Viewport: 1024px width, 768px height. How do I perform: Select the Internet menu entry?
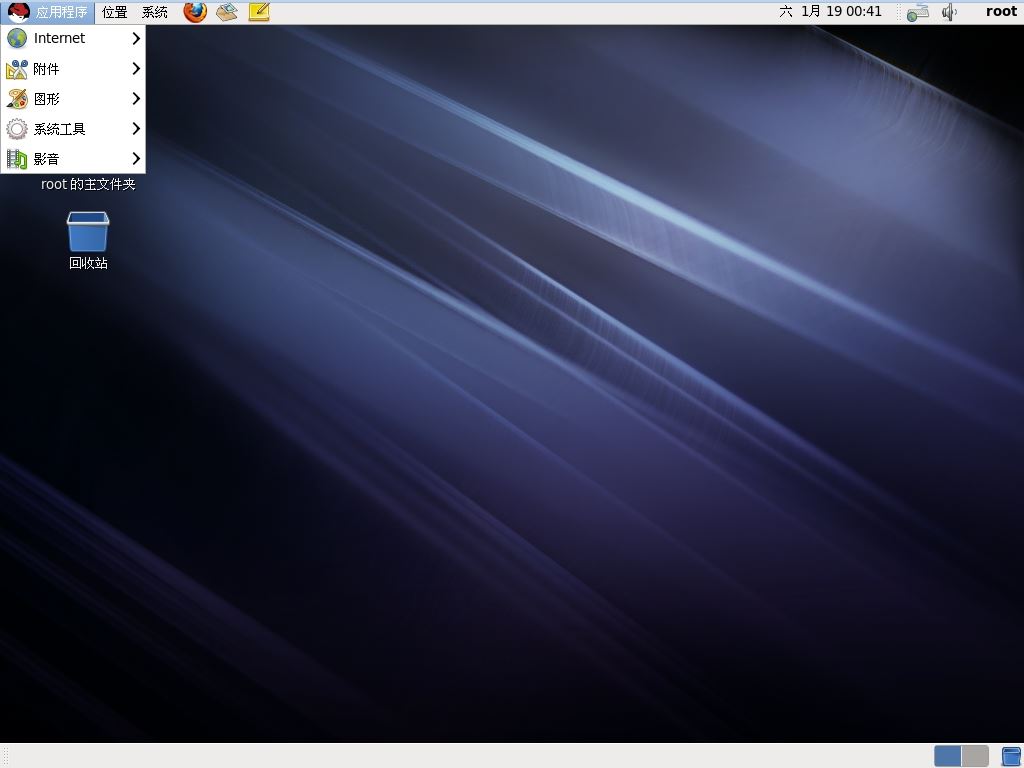[73, 39]
